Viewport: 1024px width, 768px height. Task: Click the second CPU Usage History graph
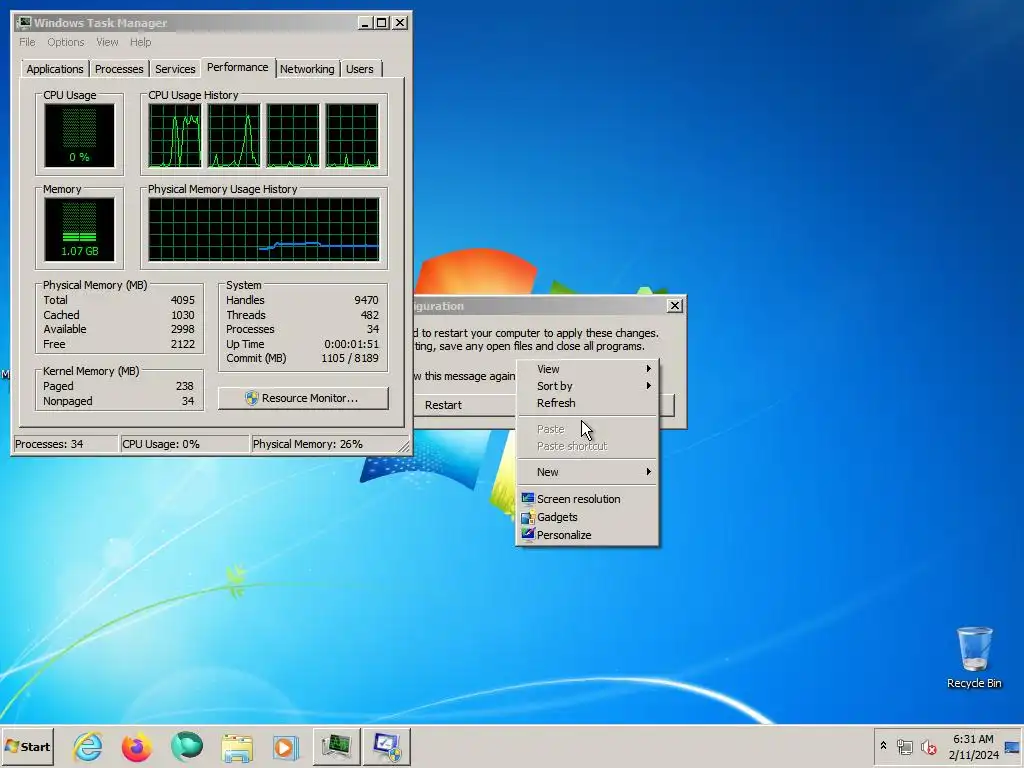[x=234, y=135]
